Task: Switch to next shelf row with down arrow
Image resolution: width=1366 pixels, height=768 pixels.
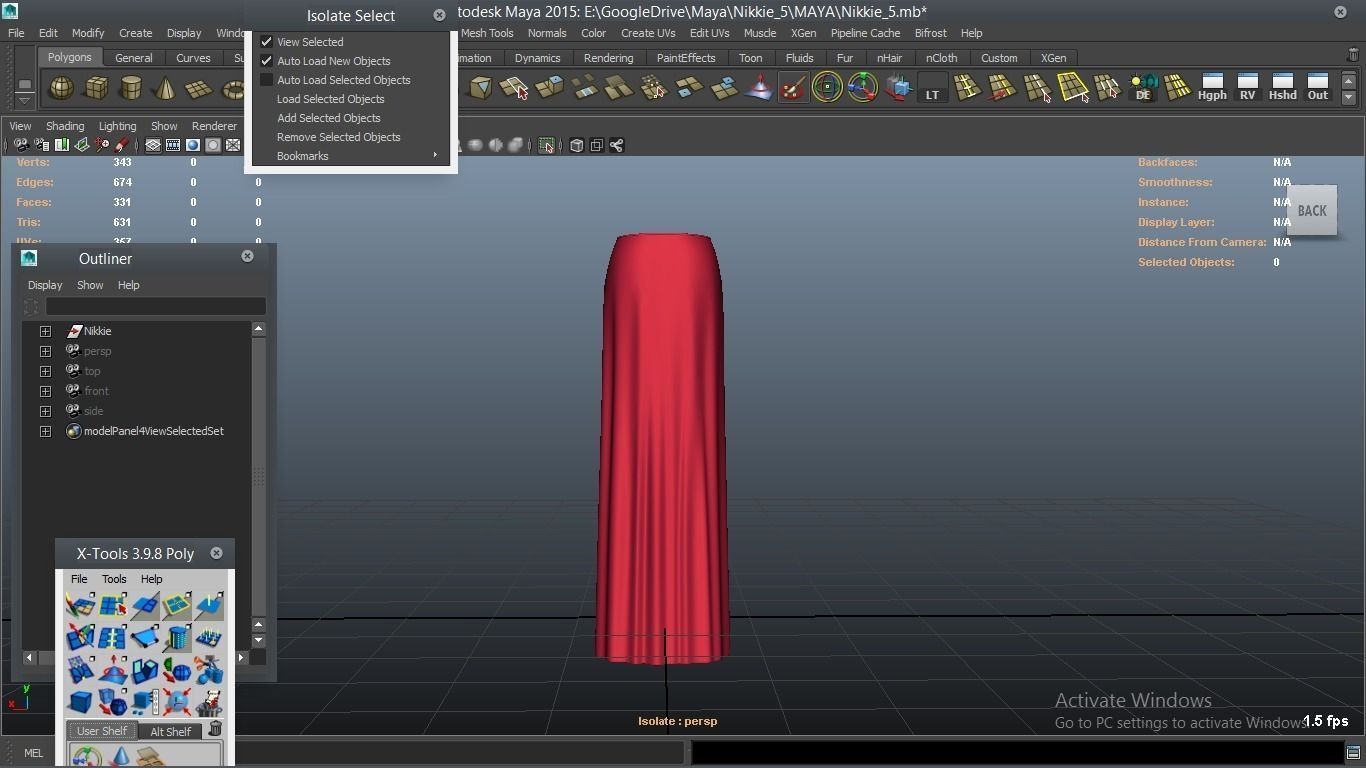Action: point(1348,97)
